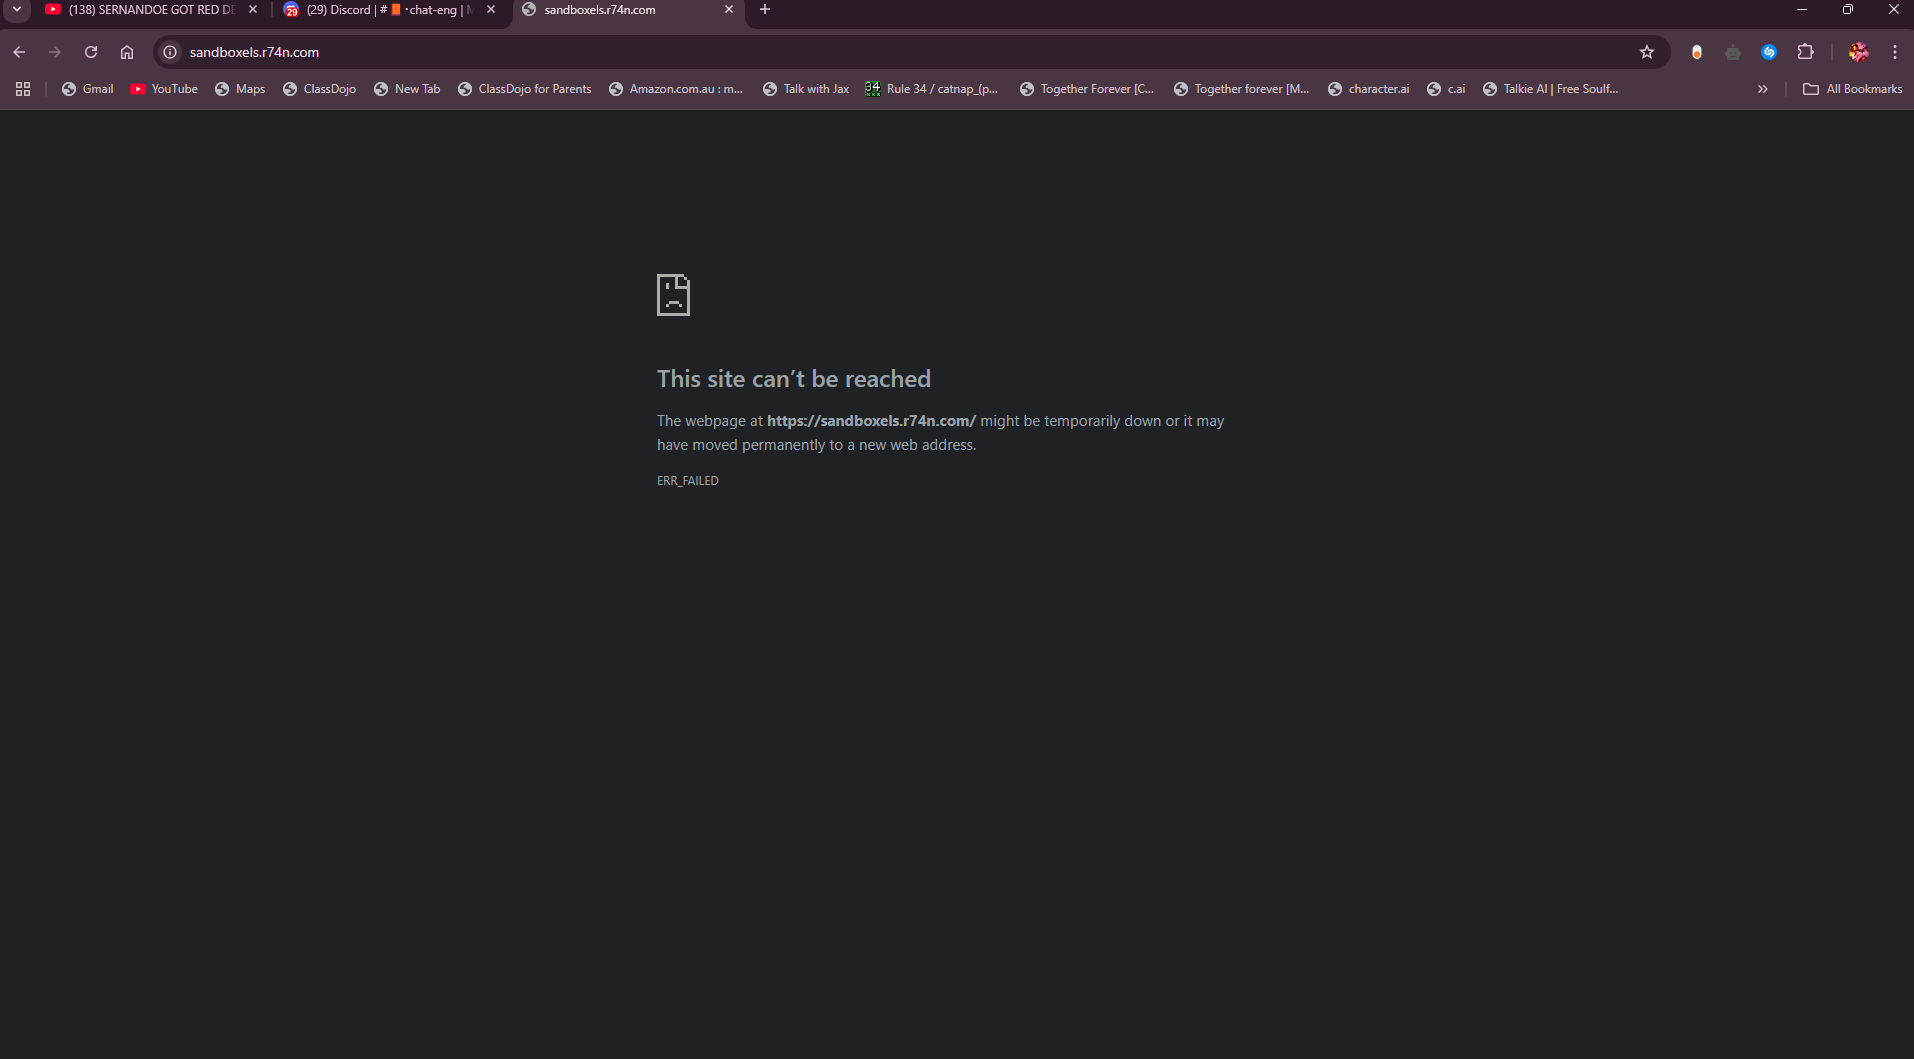Click the ERR_FAILED error text
This screenshot has width=1914, height=1059.
[687, 480]
